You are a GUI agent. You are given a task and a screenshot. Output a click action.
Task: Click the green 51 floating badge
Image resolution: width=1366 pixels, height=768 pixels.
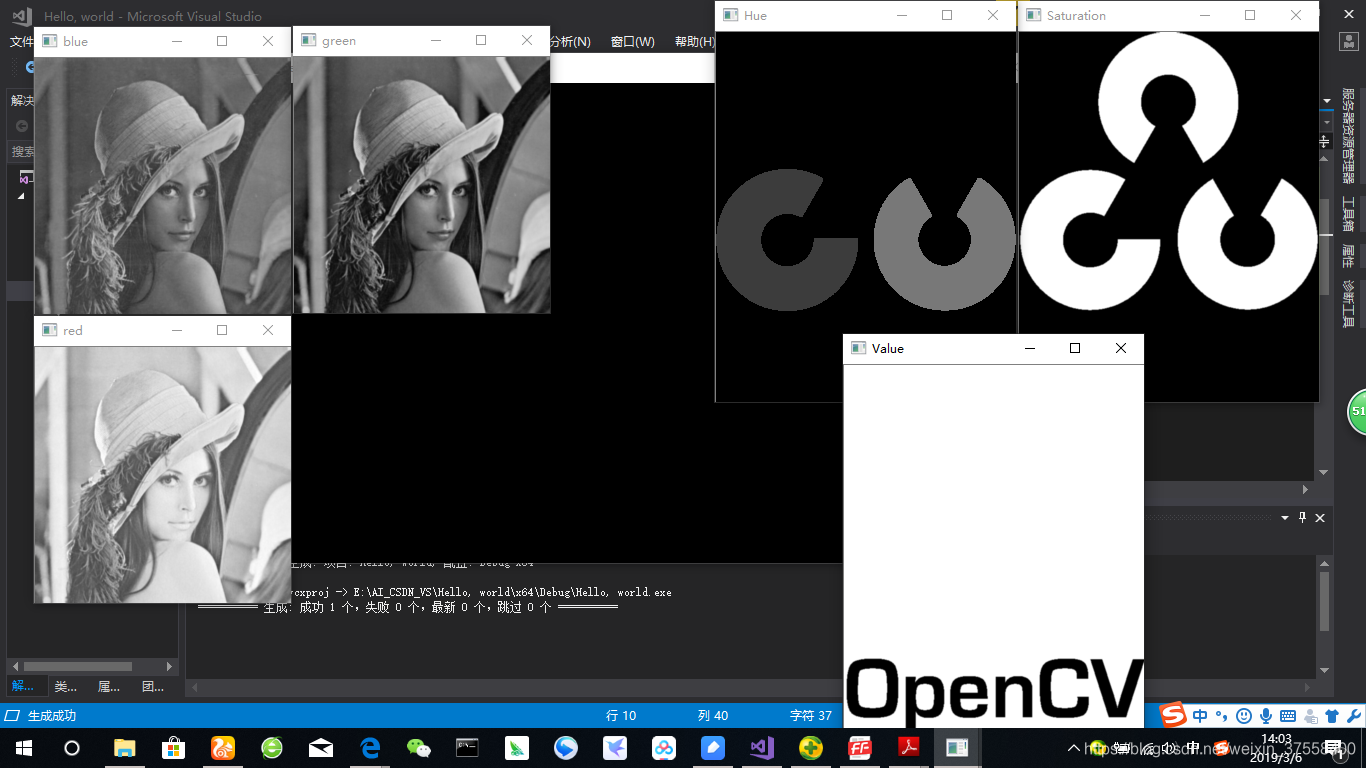pos(1356,411)
